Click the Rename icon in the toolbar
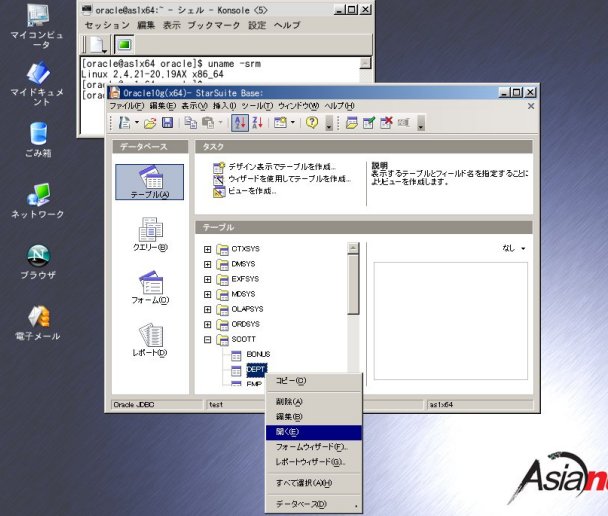This screenshot has width=608, height=516. point(404,123)
